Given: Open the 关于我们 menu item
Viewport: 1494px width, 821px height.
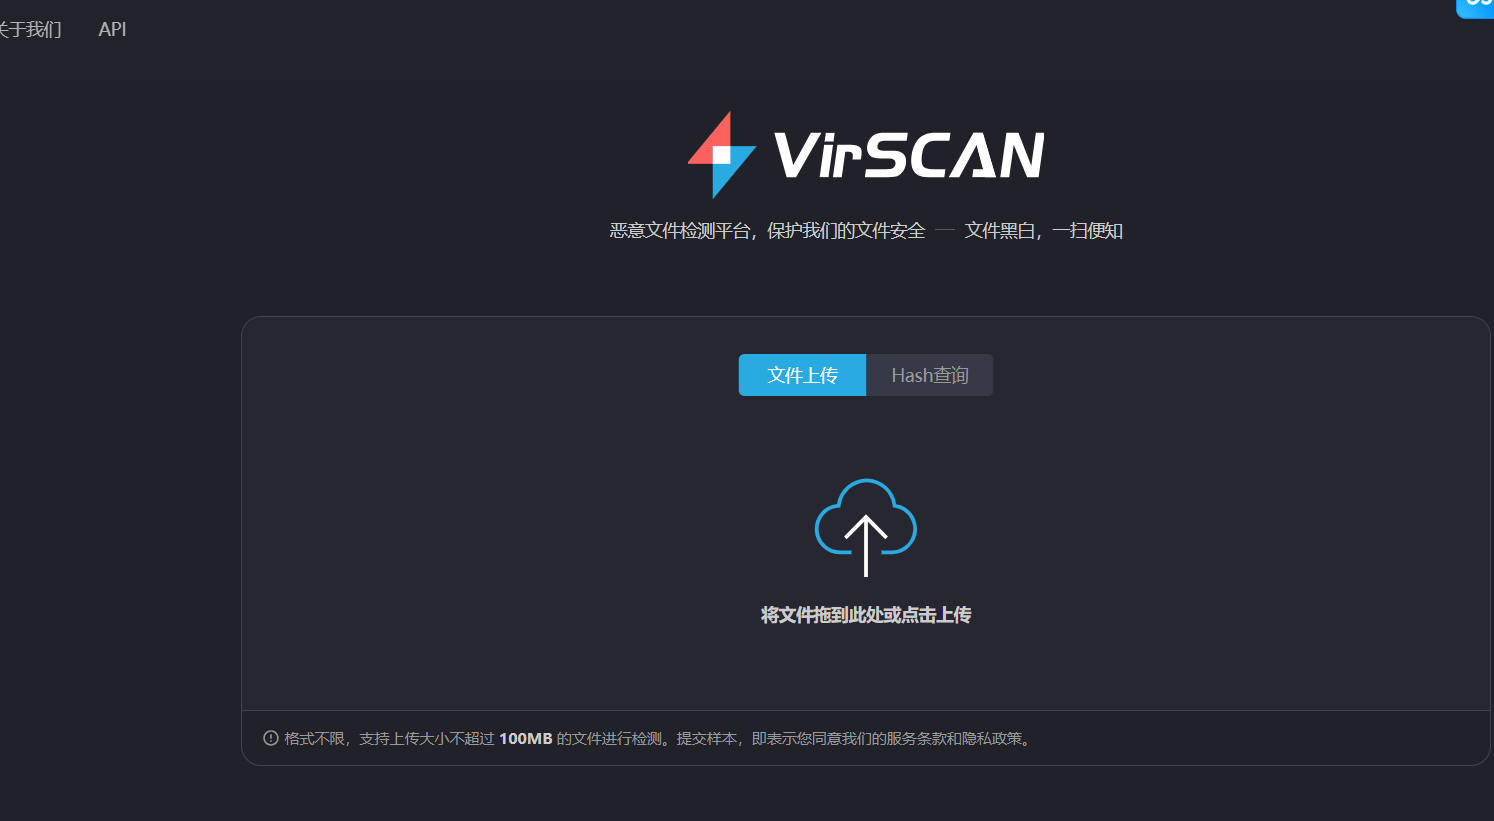Looking at the screenshot, I should point(30,29).
